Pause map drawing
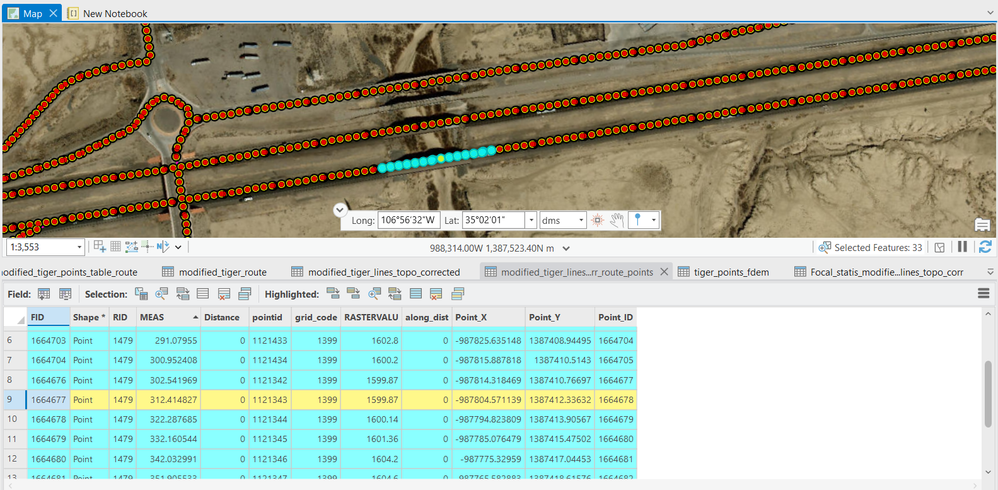This screenshot has width=998, height=490. tap(962, 247)
